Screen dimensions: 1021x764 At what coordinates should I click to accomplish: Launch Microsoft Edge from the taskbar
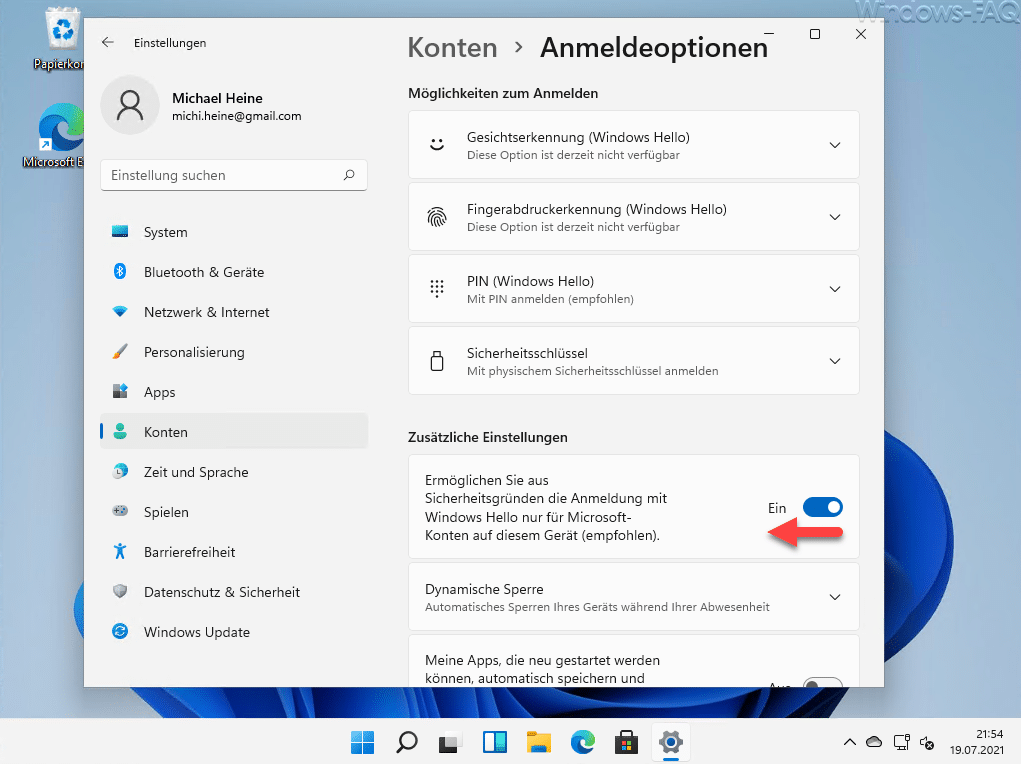click(x=583, y=742)
